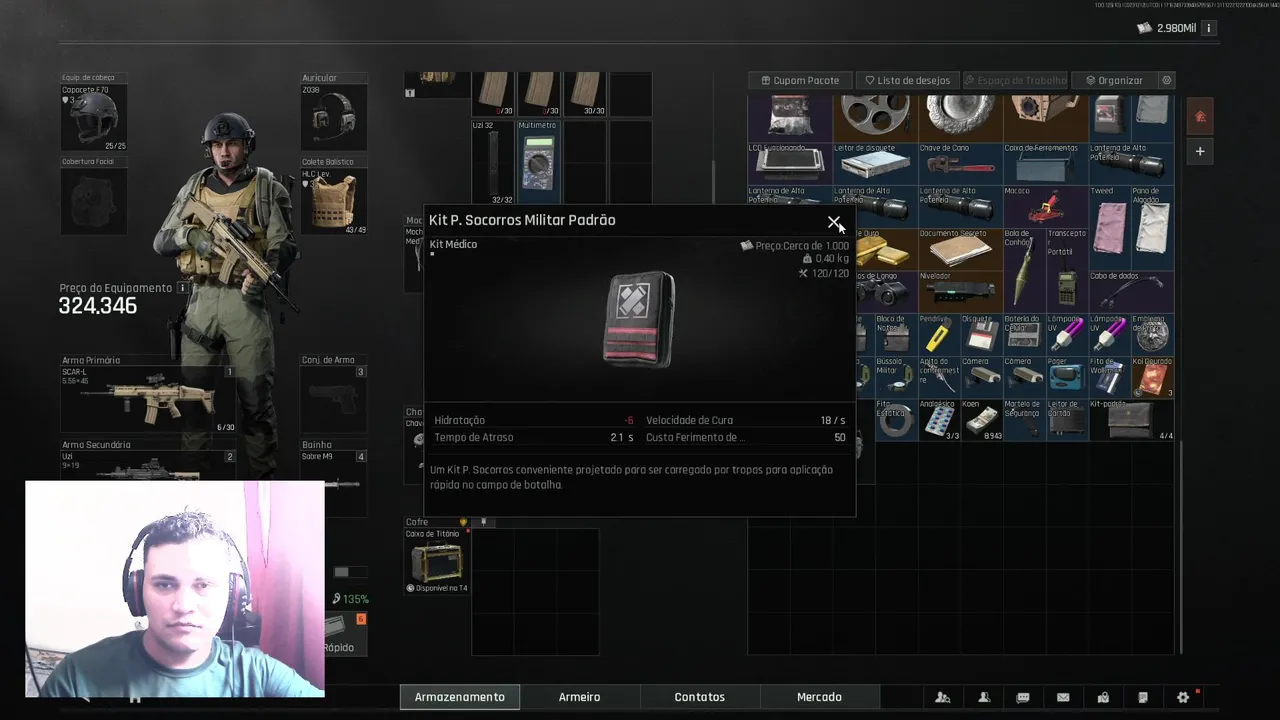
Task: Select the Nivelador item
Action: click(x=960, y=291)
